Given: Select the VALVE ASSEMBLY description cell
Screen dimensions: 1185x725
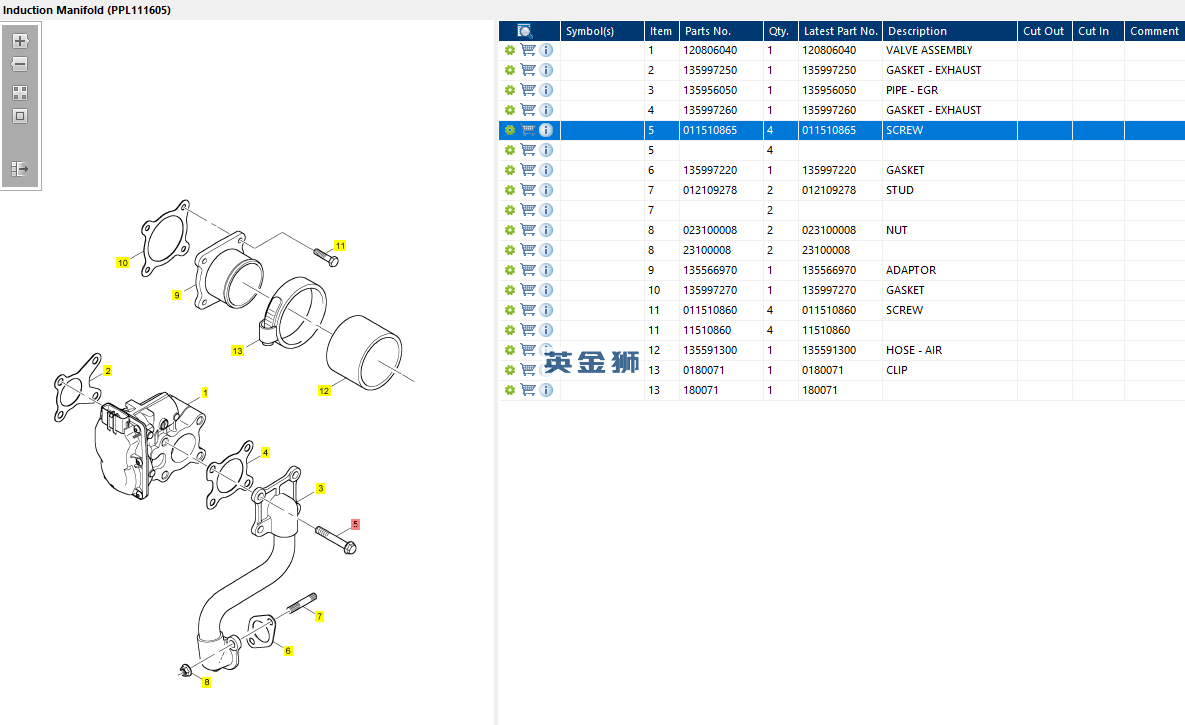Looking at the screenshot, I should click(949, 50).
